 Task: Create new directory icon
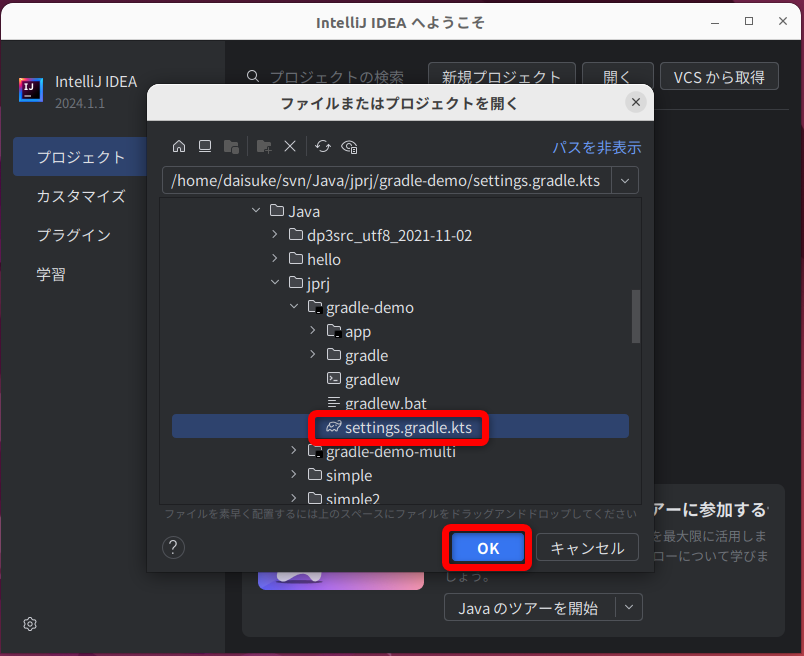pos(264,147)
